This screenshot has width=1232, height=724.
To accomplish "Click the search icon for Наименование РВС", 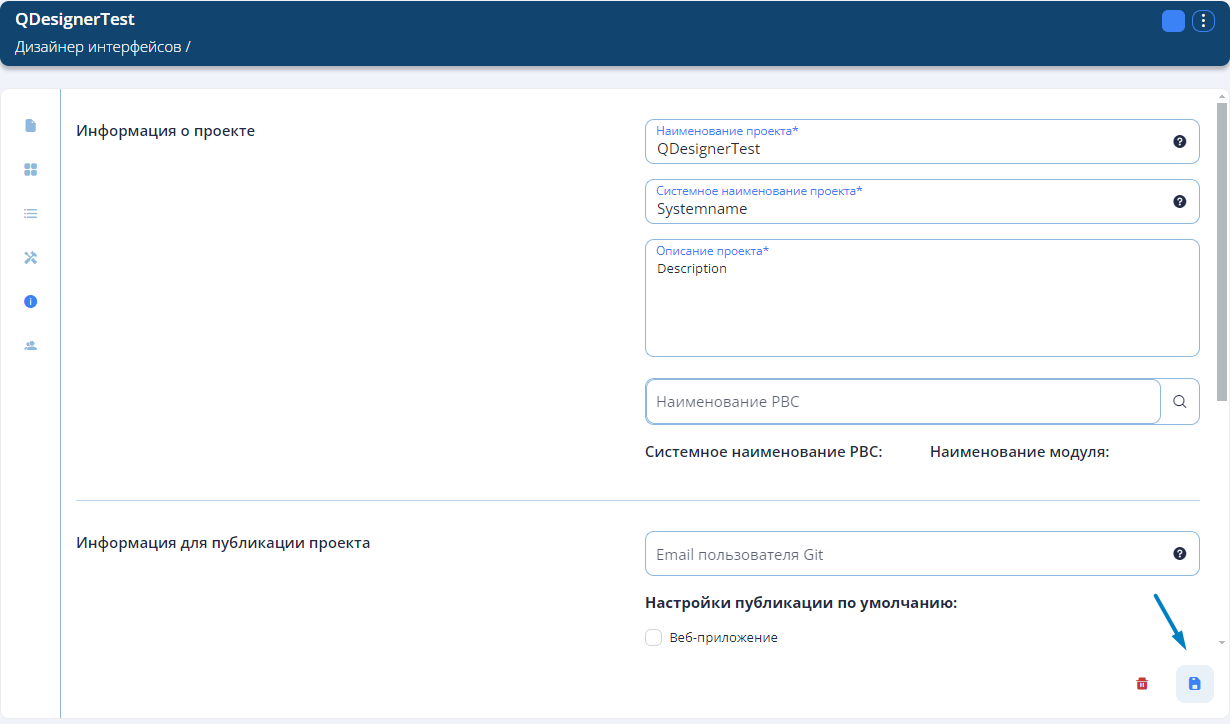I will 1180,401.
